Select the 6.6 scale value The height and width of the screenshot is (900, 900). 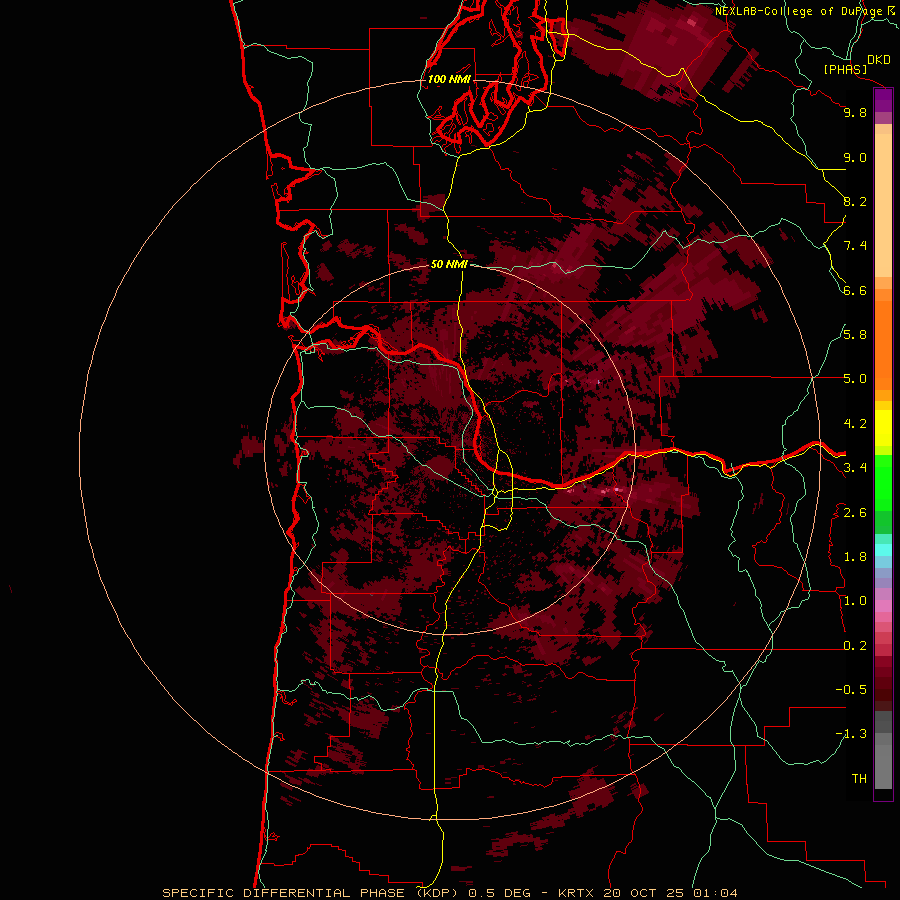coord(855,290)
